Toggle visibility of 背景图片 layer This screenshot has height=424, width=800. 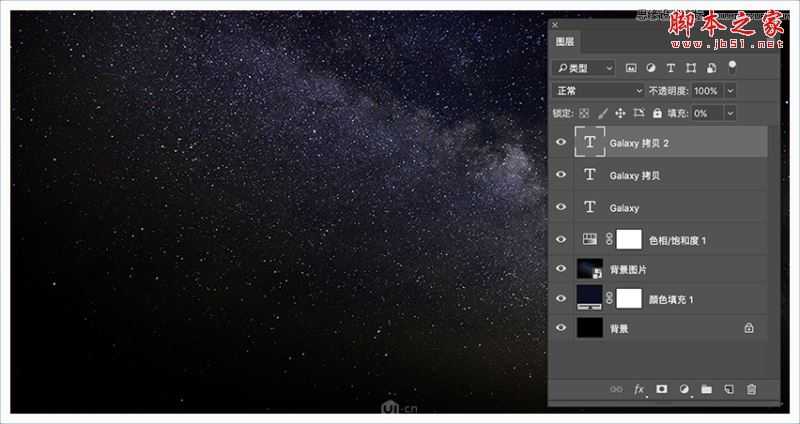tap(561, 268)
